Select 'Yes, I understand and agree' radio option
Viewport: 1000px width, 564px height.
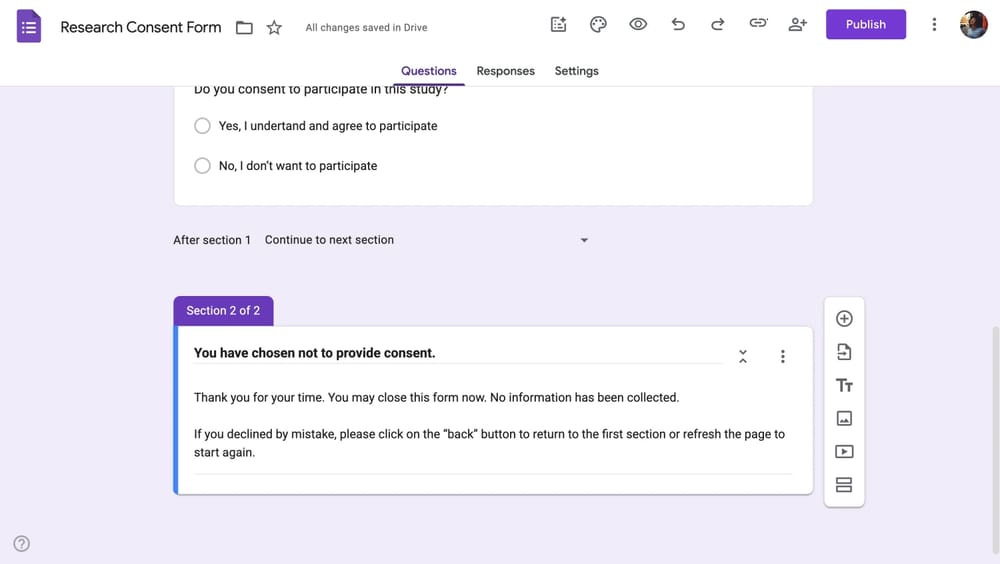tap(202, 126)
